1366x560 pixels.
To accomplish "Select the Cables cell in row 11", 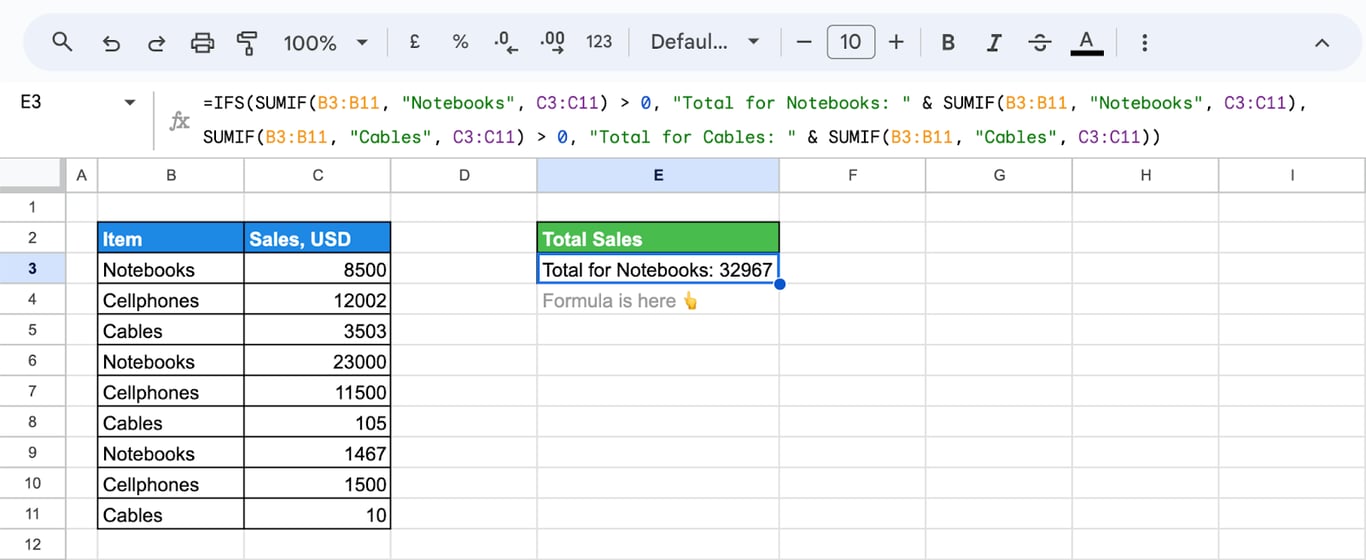I will (x=171, y=515).
